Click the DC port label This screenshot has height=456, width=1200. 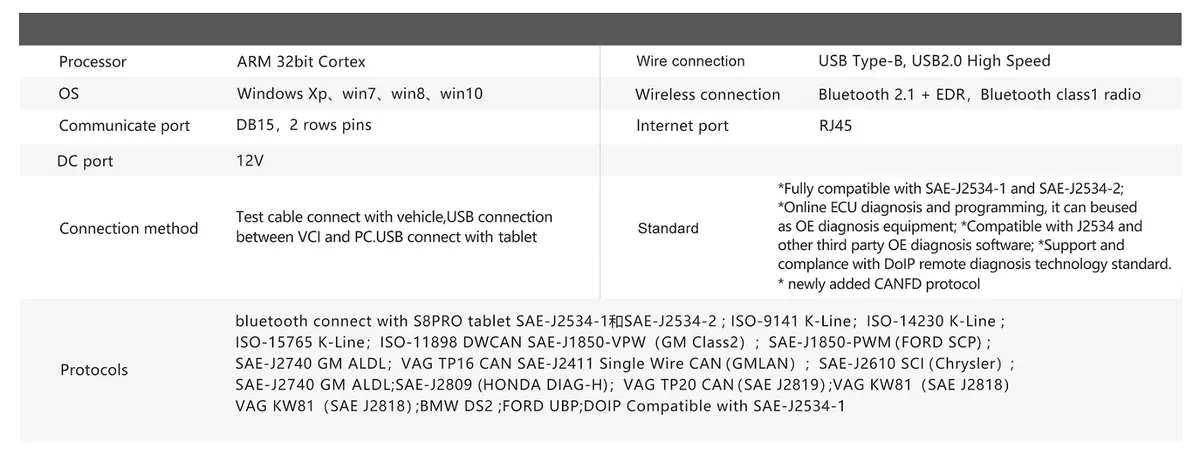coord(85,161)
